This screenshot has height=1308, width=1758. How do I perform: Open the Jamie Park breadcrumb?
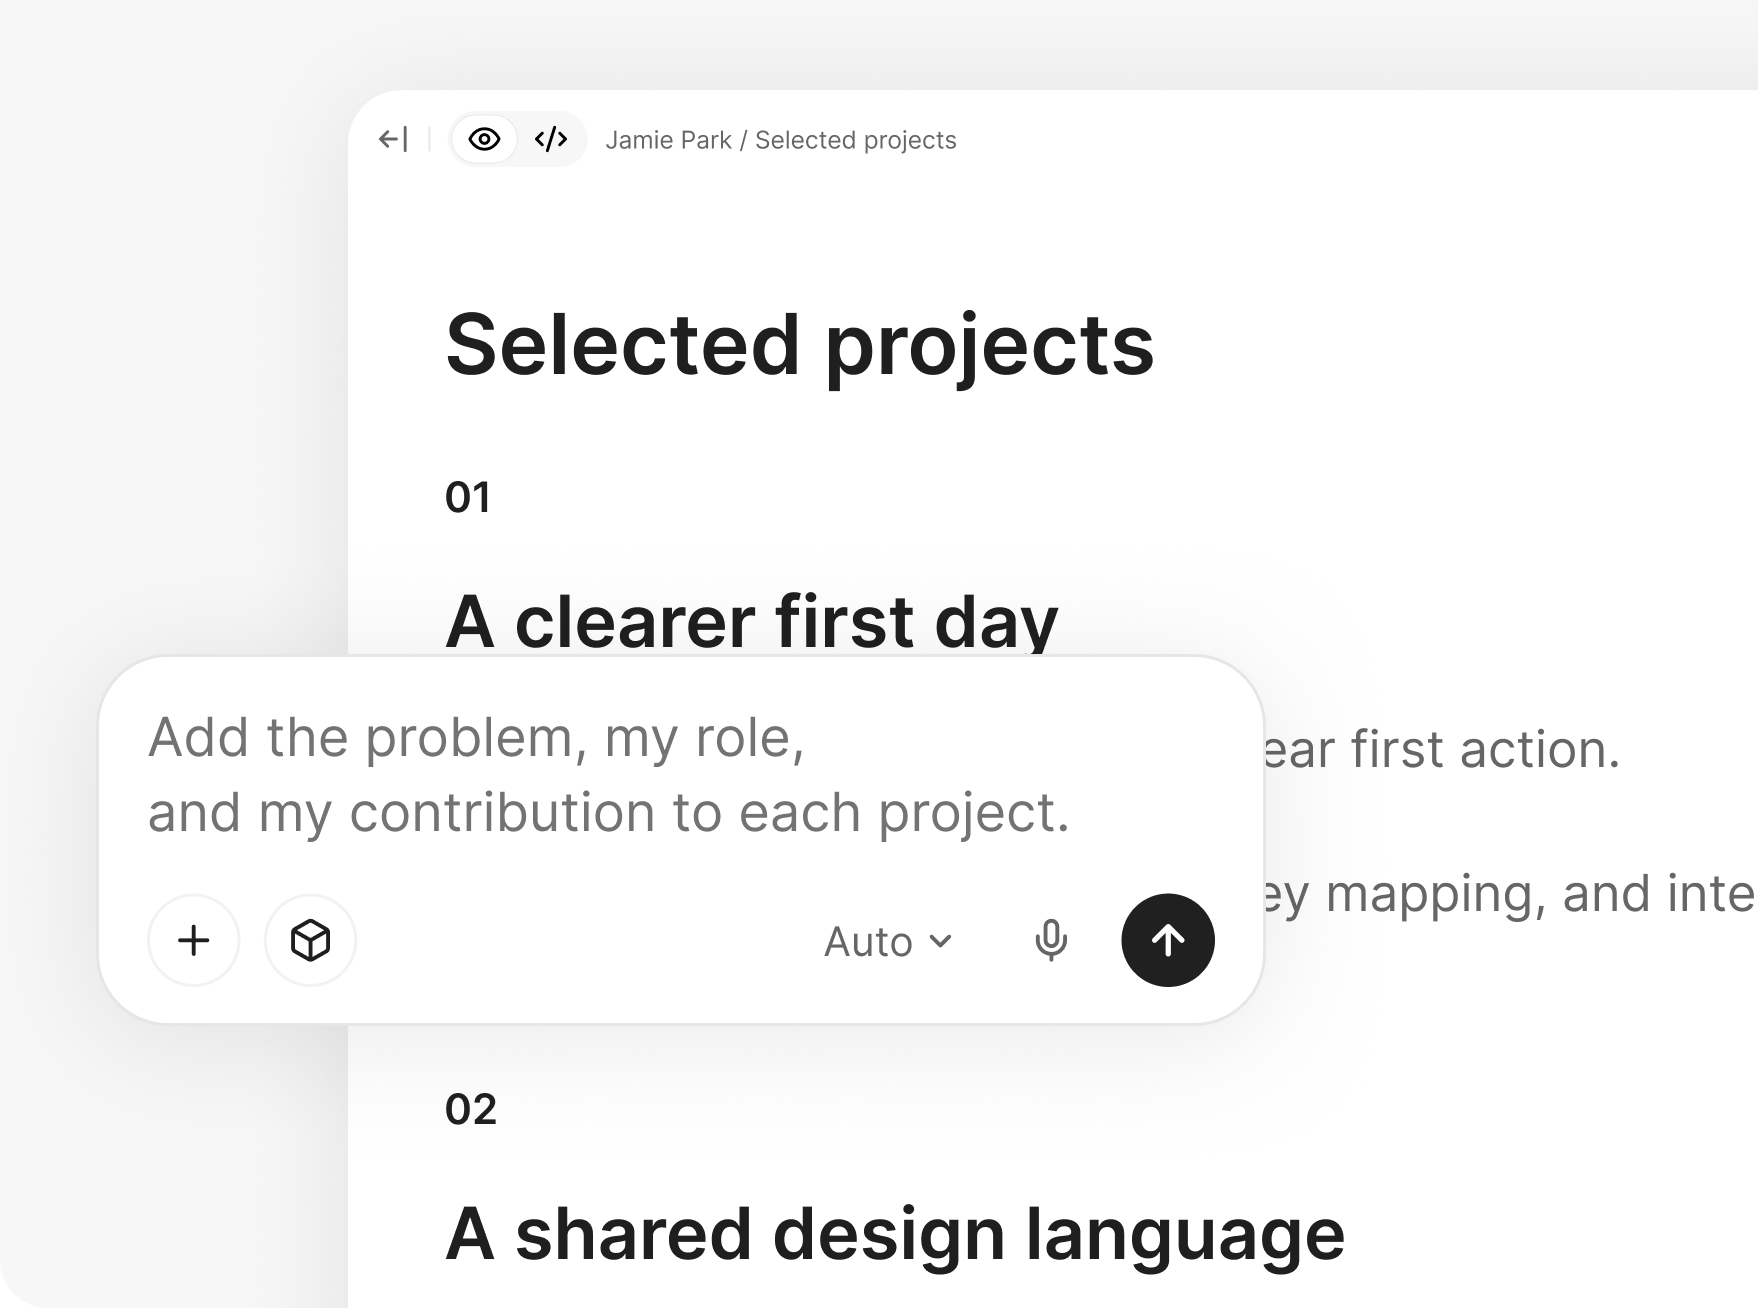pos(668,140)
